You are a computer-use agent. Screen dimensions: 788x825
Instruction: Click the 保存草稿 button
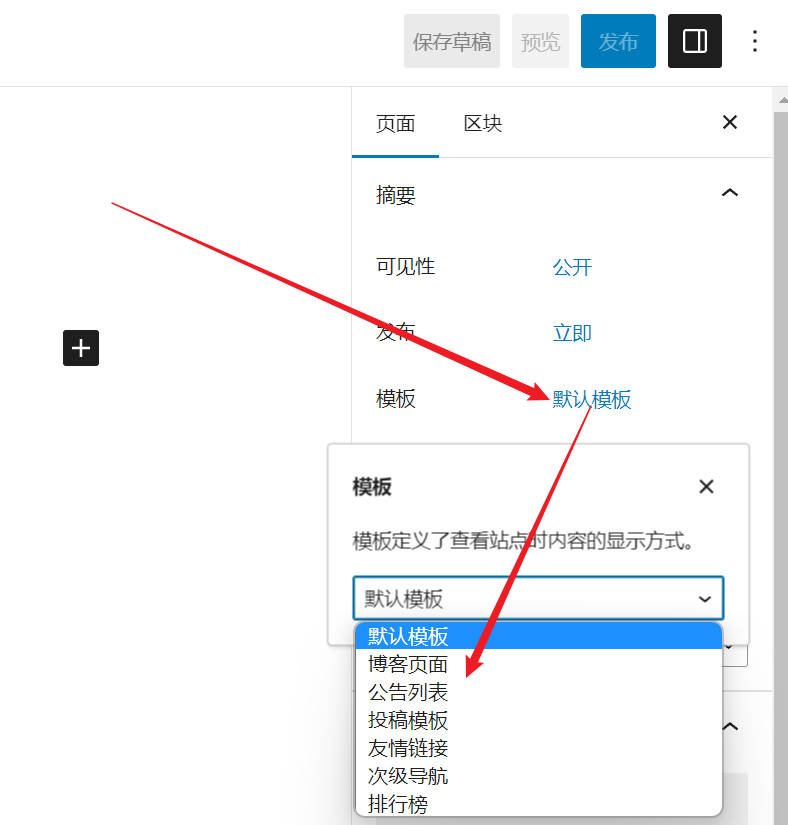[452, 42]
